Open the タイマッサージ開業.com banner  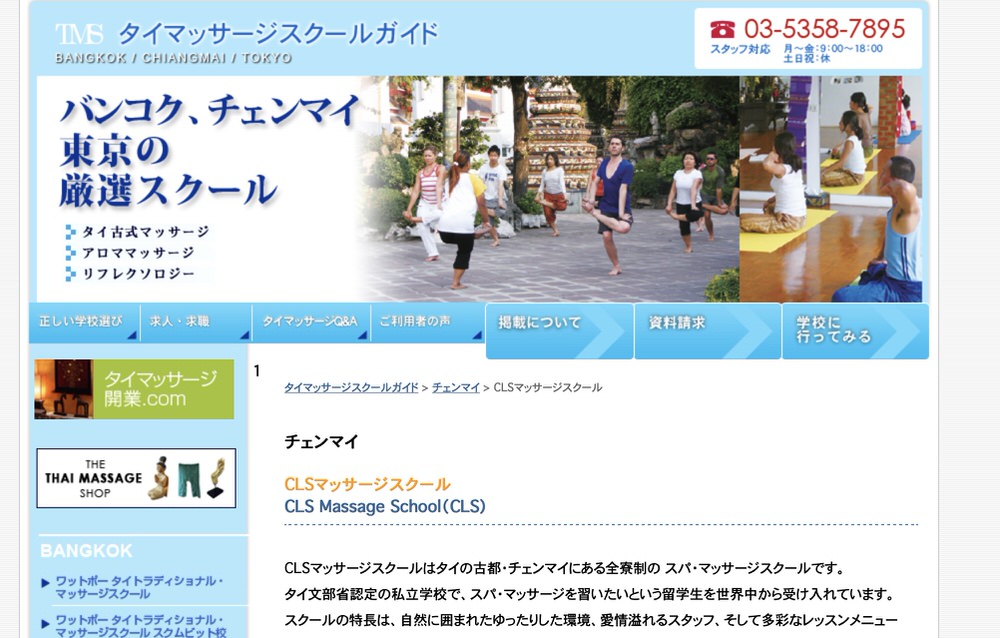tap(134, 389)
